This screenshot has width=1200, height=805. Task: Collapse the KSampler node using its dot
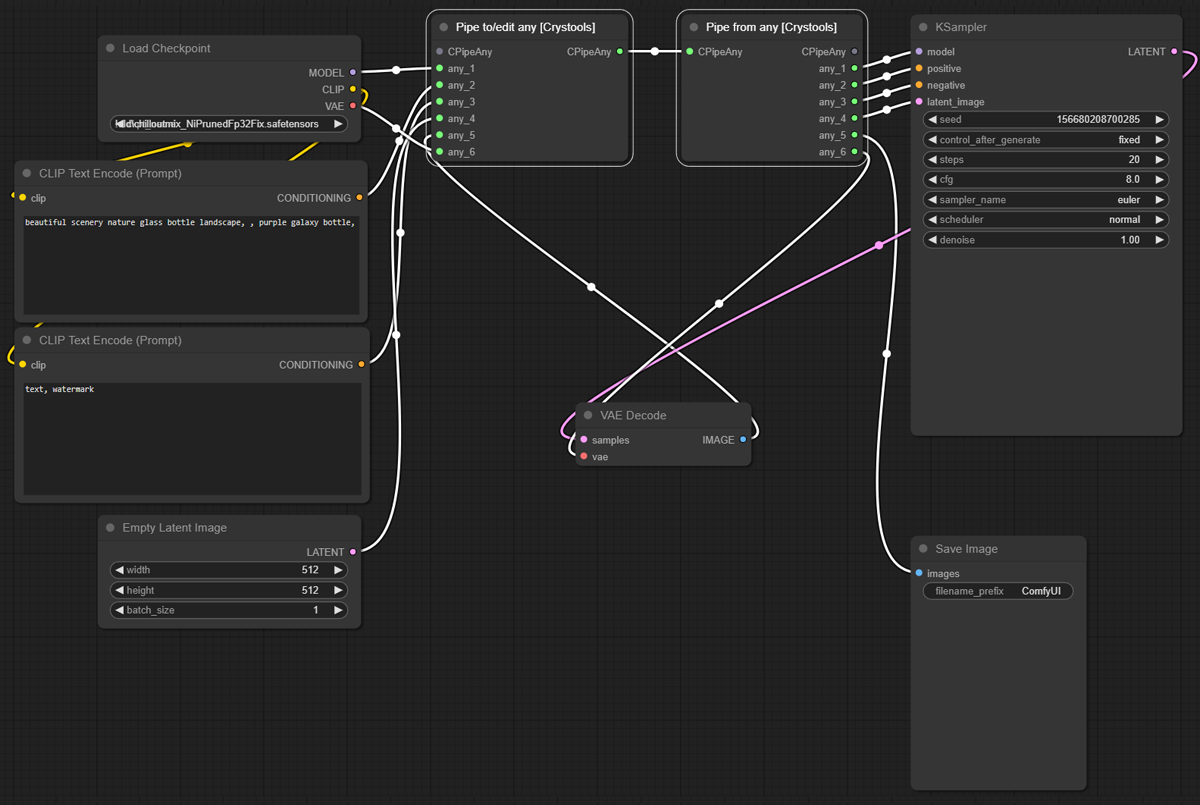(x=923, y=28)
